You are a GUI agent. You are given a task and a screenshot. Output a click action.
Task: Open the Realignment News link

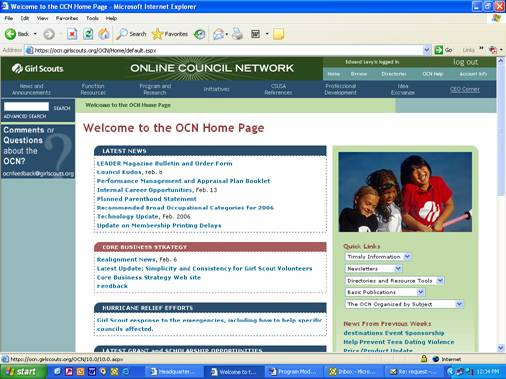126,259
